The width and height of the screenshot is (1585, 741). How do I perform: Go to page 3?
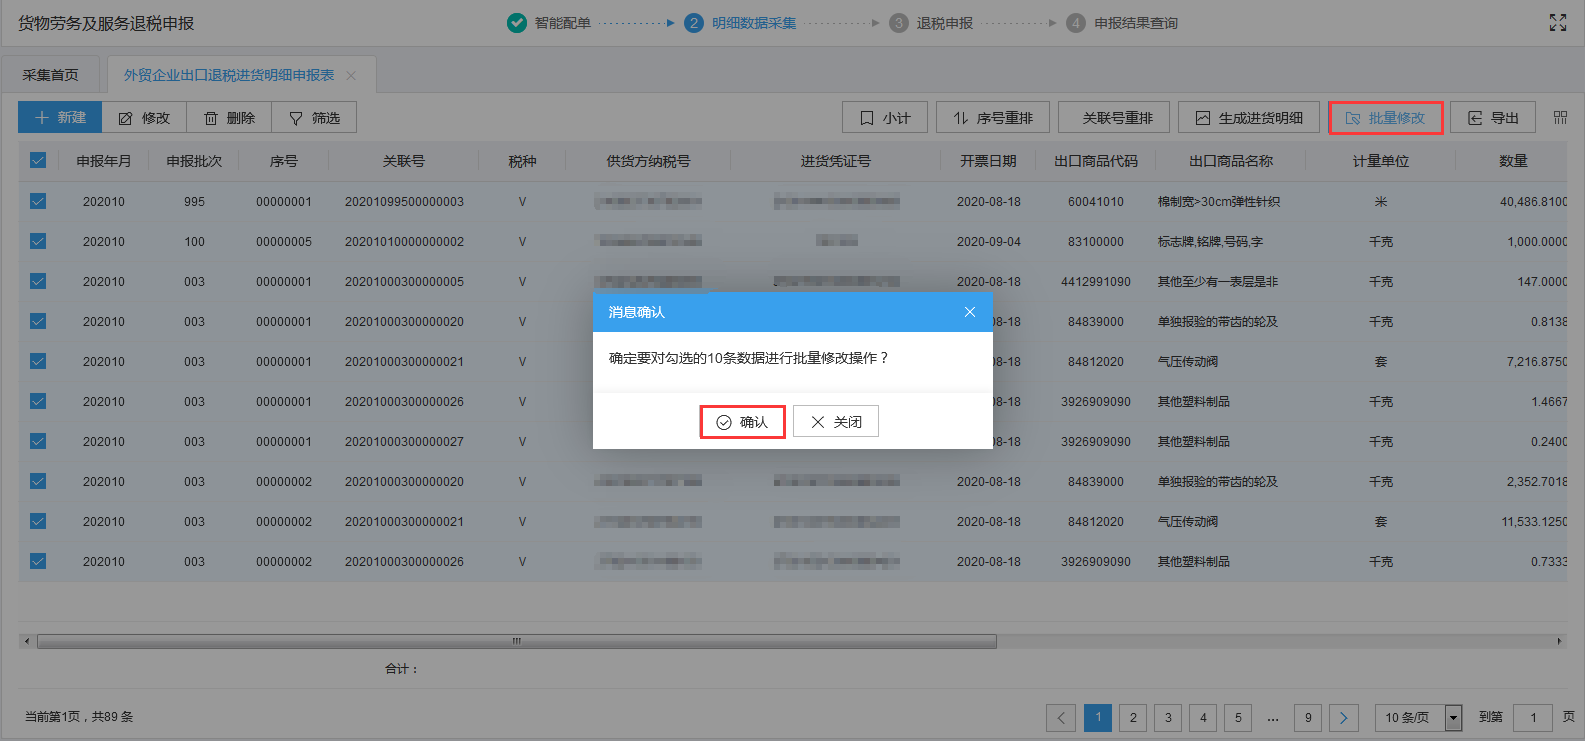(1168, 717)
